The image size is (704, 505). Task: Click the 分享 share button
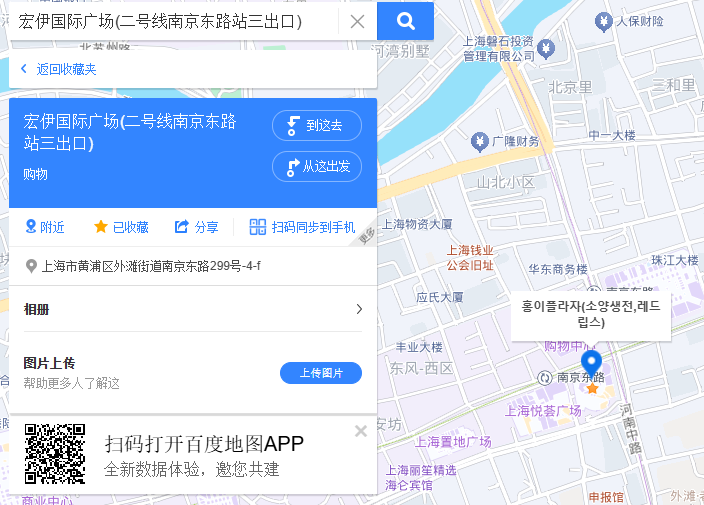197,227
